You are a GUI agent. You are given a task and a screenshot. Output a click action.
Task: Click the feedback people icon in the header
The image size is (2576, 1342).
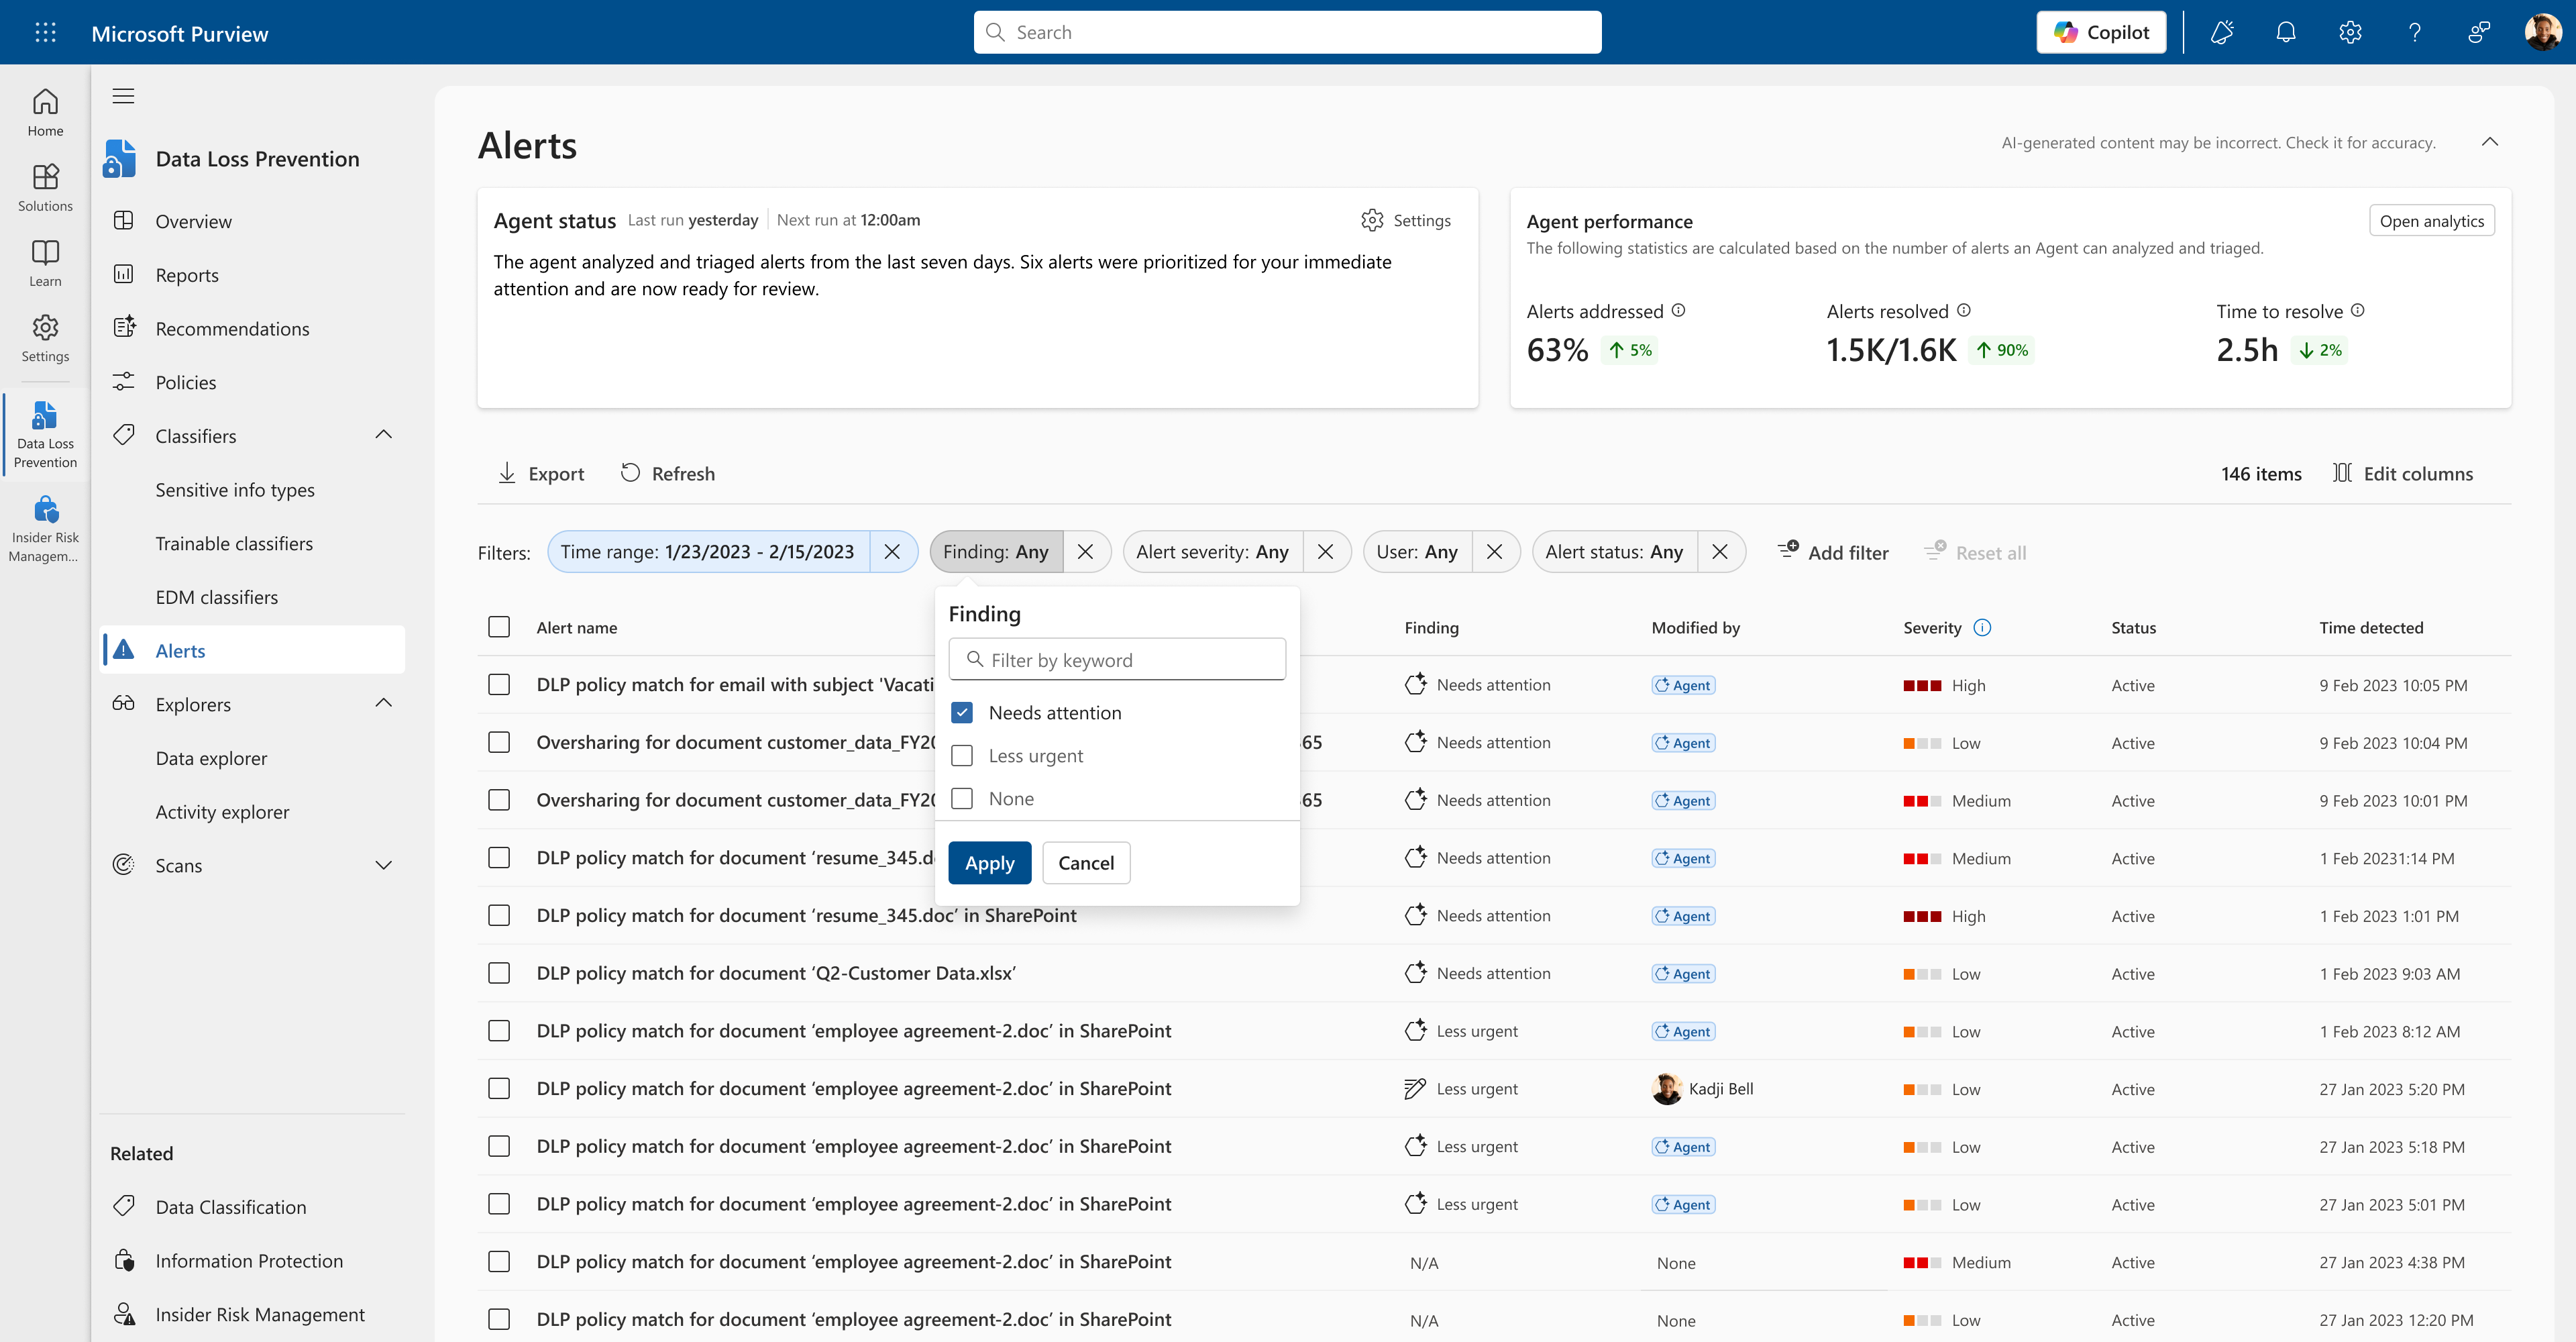[2478, 32]
